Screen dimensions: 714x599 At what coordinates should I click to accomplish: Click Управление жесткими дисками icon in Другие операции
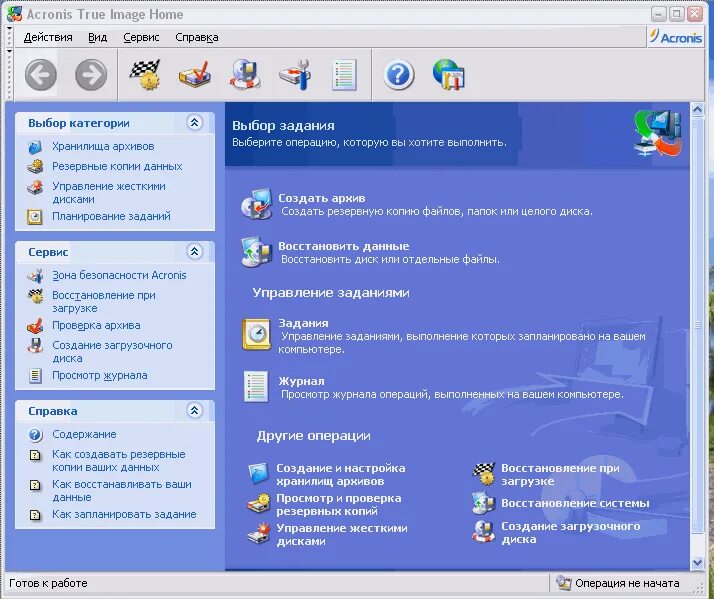tap(259, 534)
